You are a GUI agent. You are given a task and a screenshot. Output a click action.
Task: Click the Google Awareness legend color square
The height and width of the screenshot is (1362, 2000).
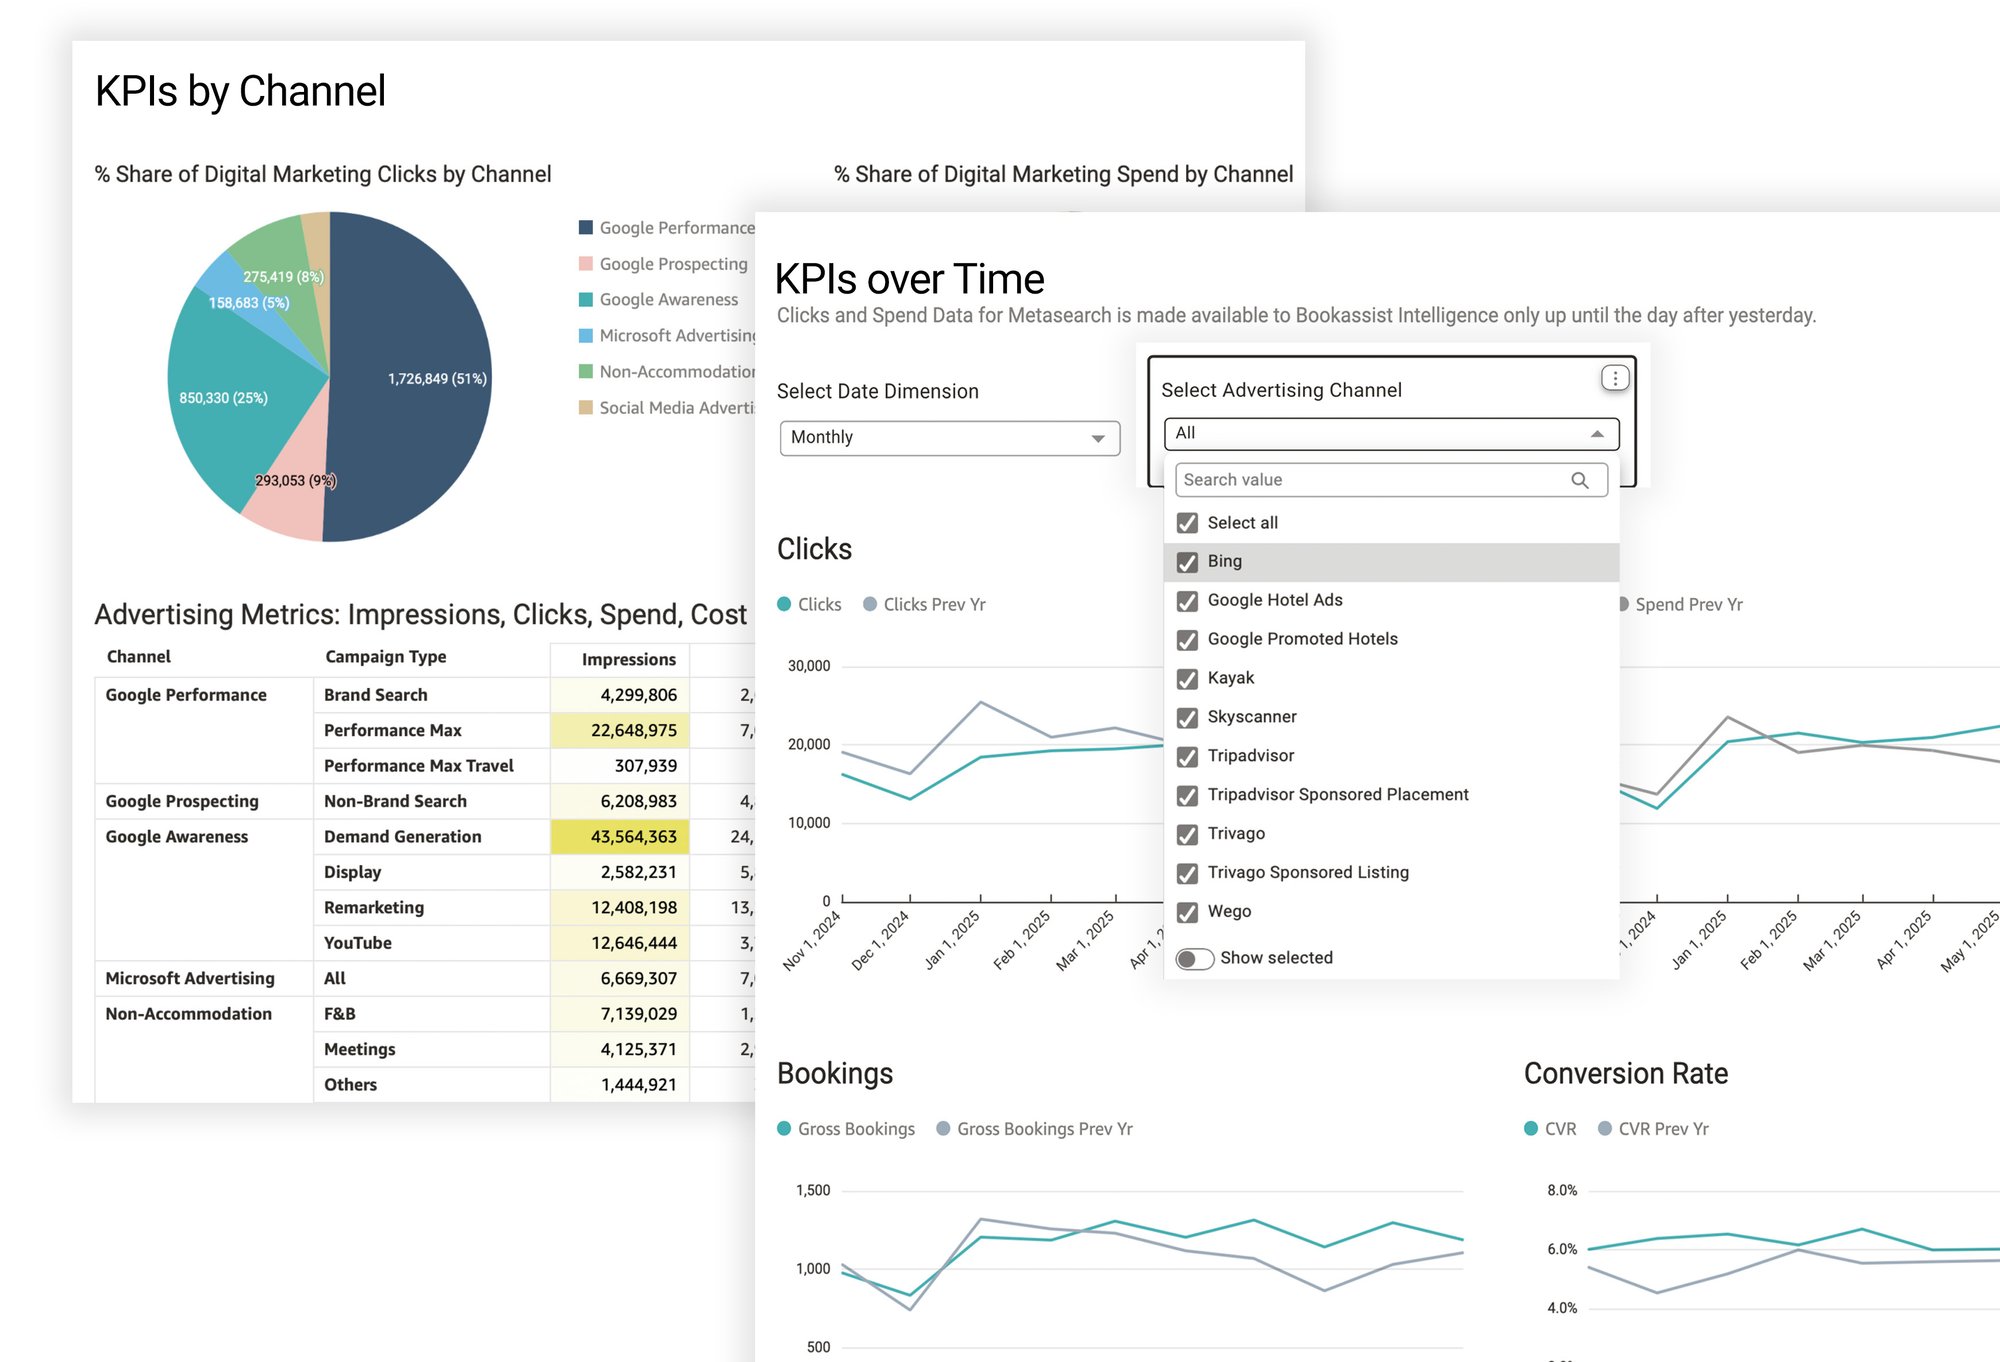tap(586, 300)
